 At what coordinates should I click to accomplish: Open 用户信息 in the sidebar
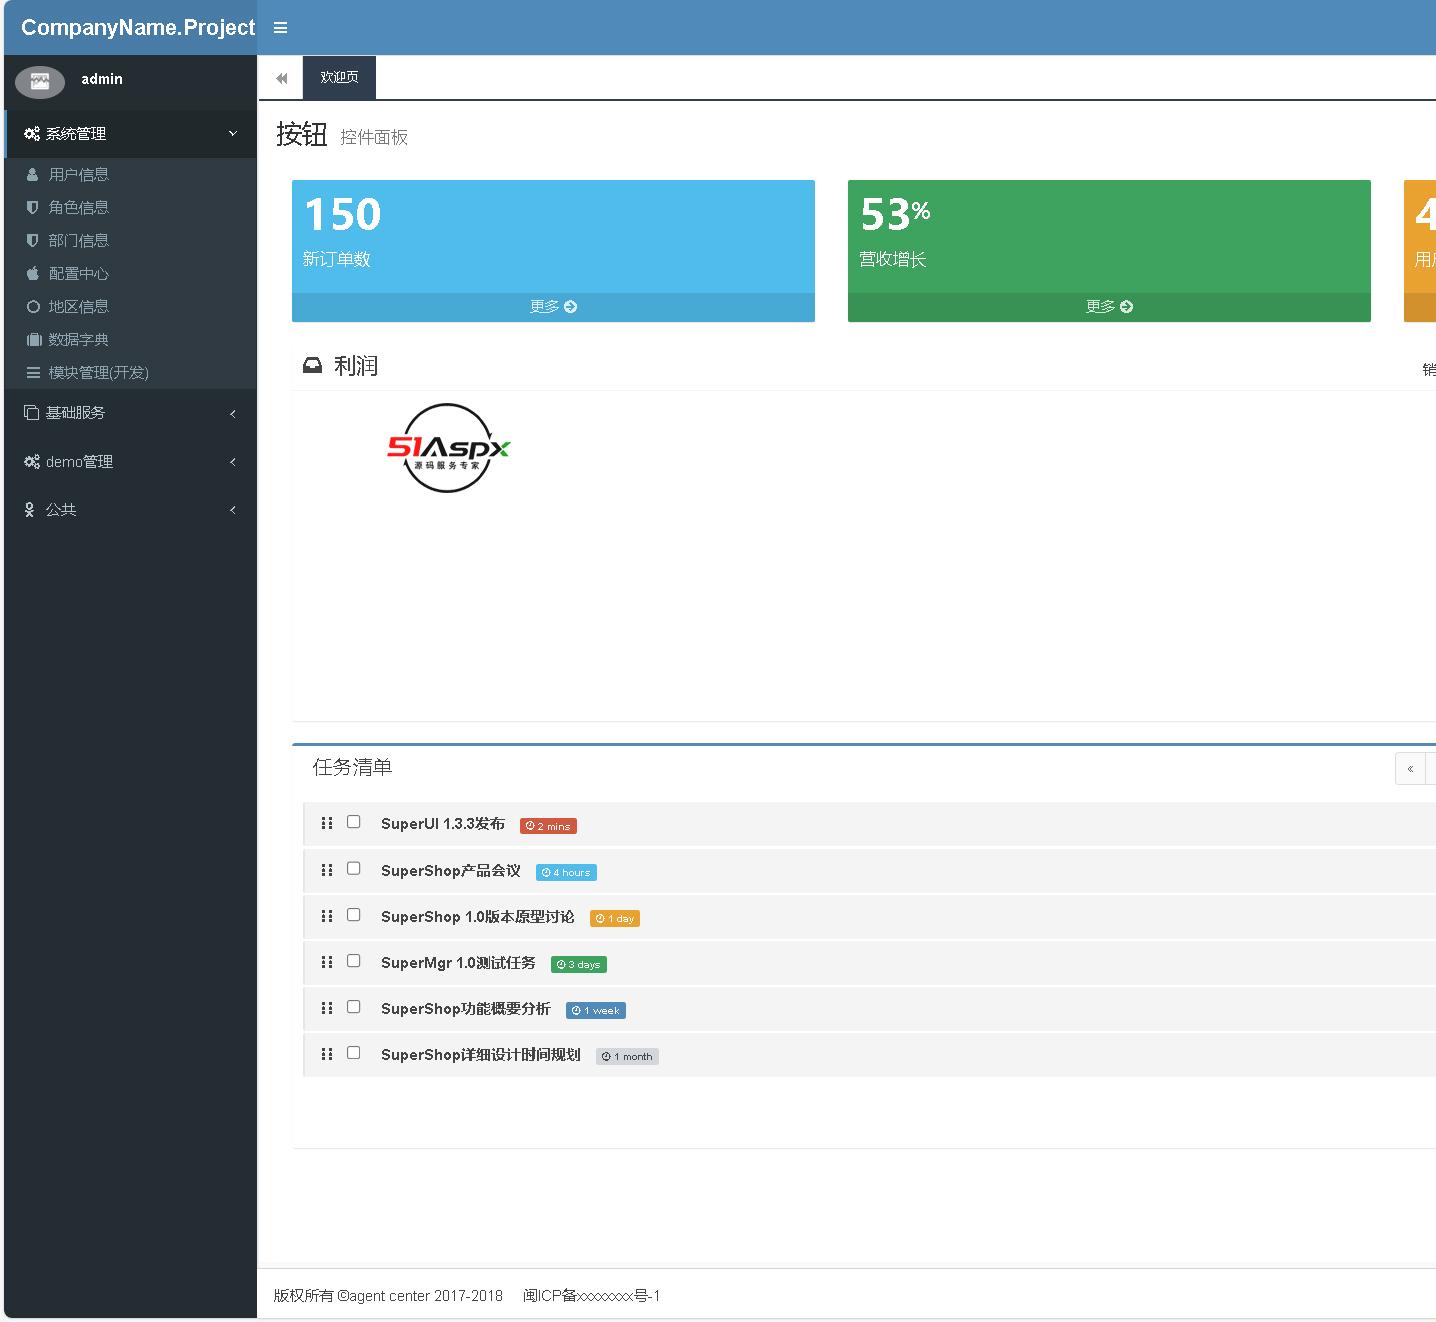pos(78,174)
